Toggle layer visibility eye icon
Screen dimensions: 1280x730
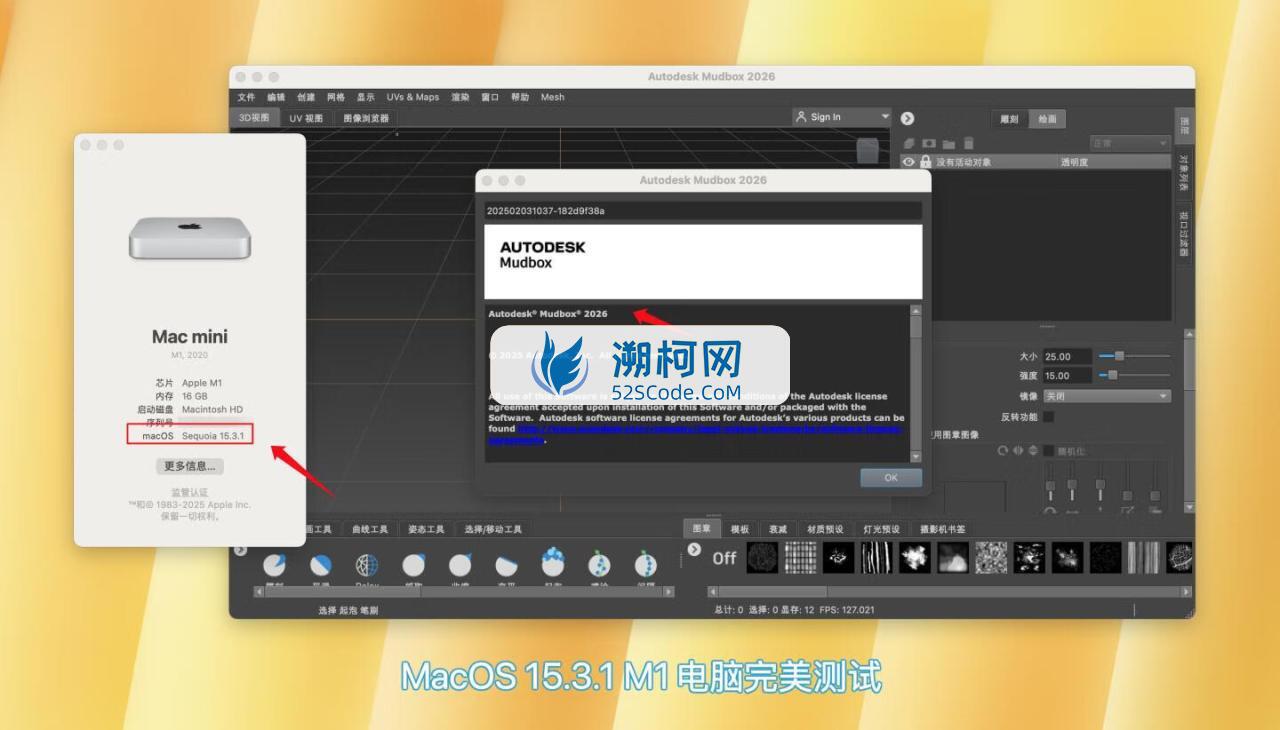[x=909, y=162]
